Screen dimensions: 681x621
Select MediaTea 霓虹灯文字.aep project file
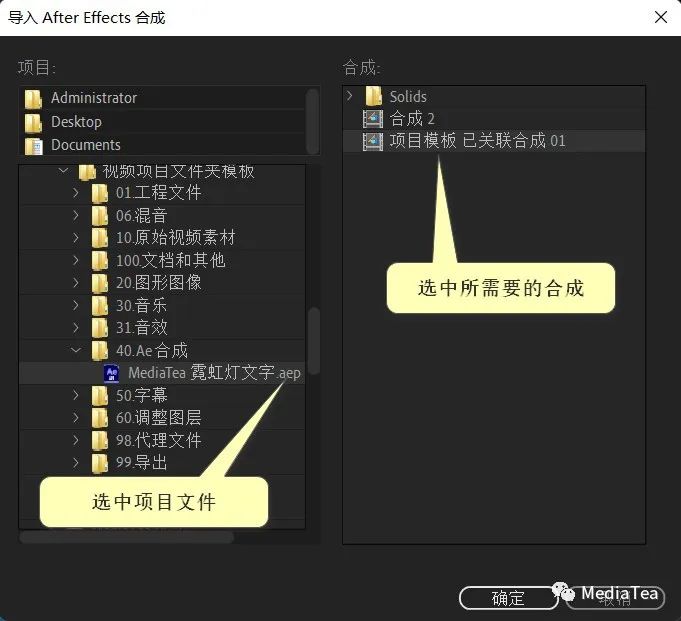click(x=162, y=373)
